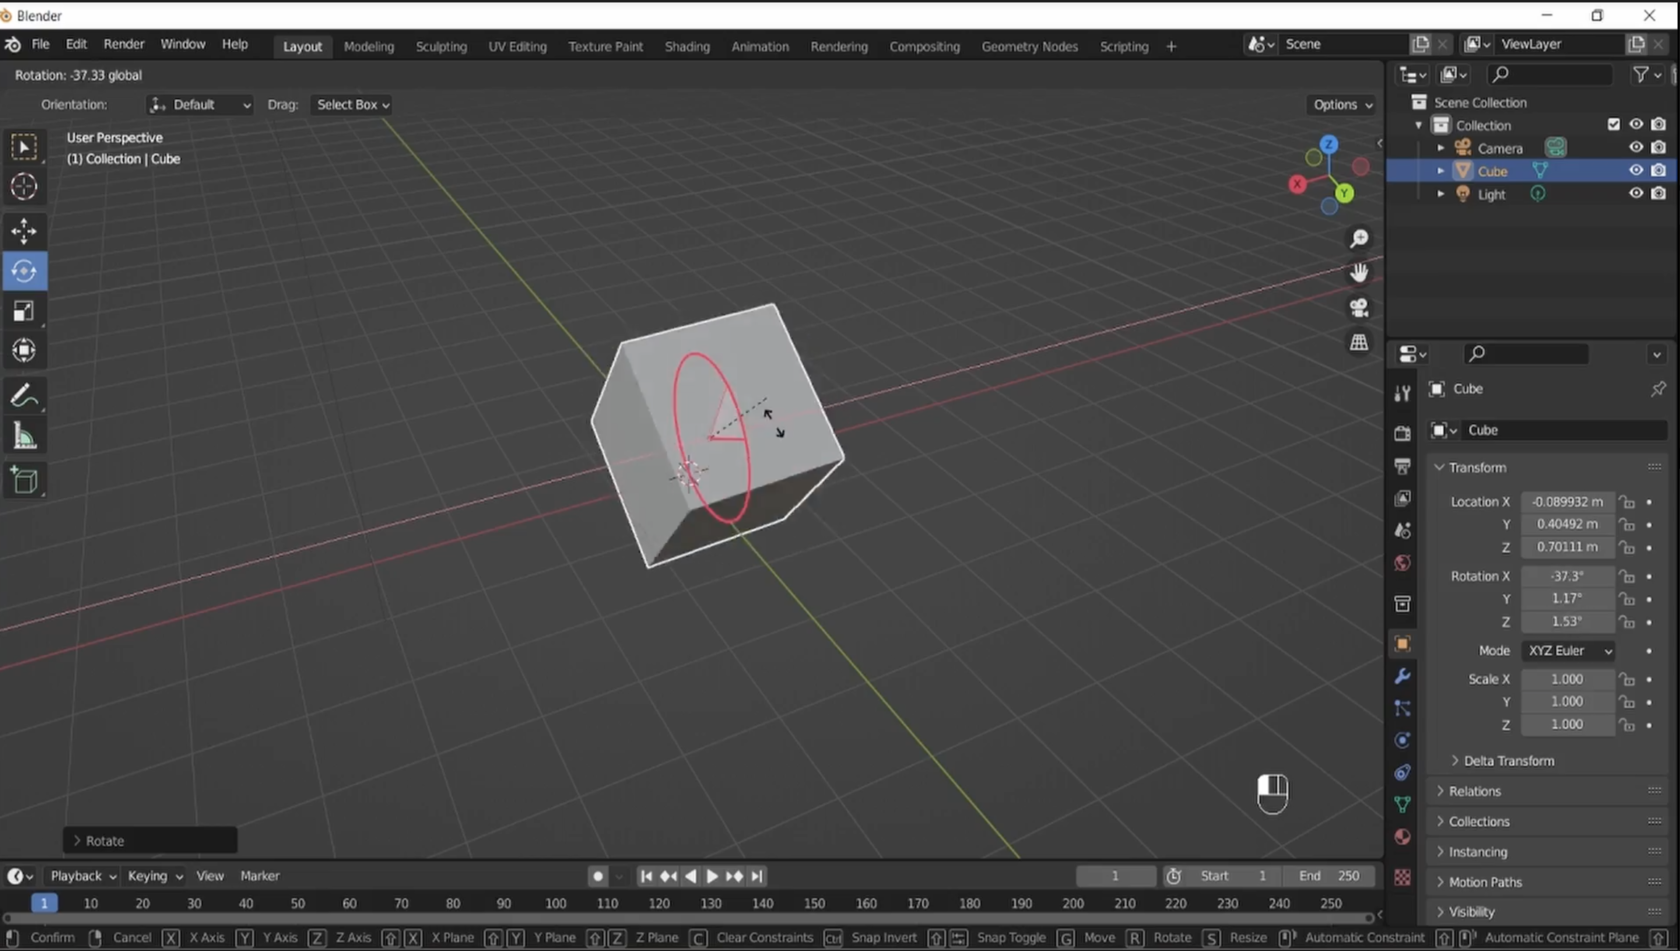This screenshot has width=1680, height=951.
Task: Choose the Measure tool
Action: (24, 437)
